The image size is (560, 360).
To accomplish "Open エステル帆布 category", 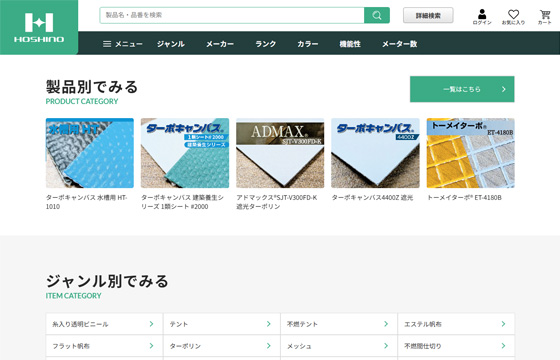I will tap(456, 324).
